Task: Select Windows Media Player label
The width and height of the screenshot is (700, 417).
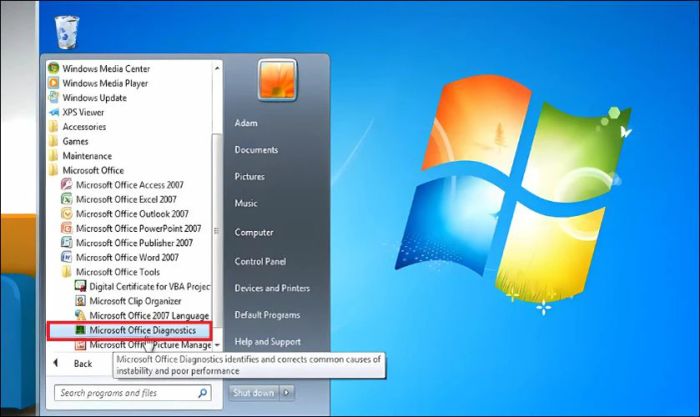Action: 105,83
